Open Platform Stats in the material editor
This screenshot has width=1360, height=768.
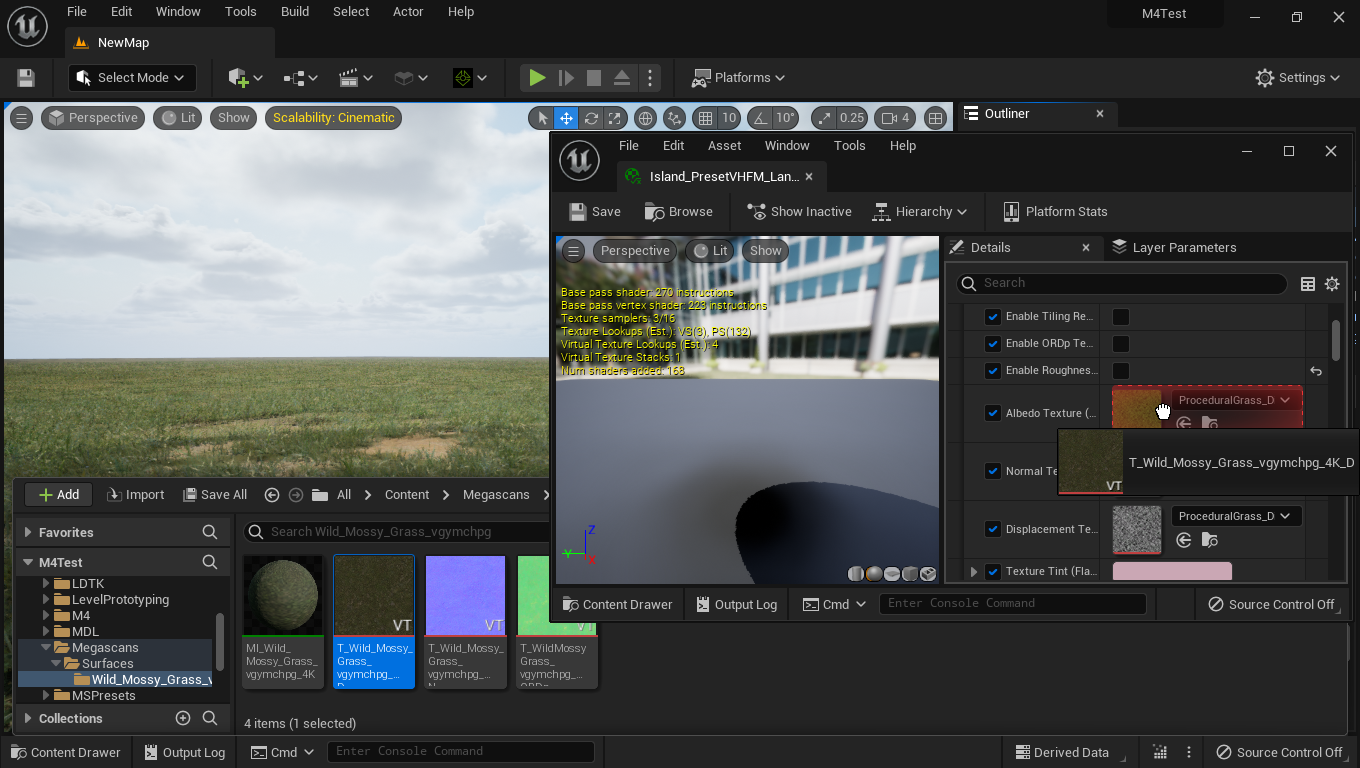pyautogui.click(x=1055, y=212)
